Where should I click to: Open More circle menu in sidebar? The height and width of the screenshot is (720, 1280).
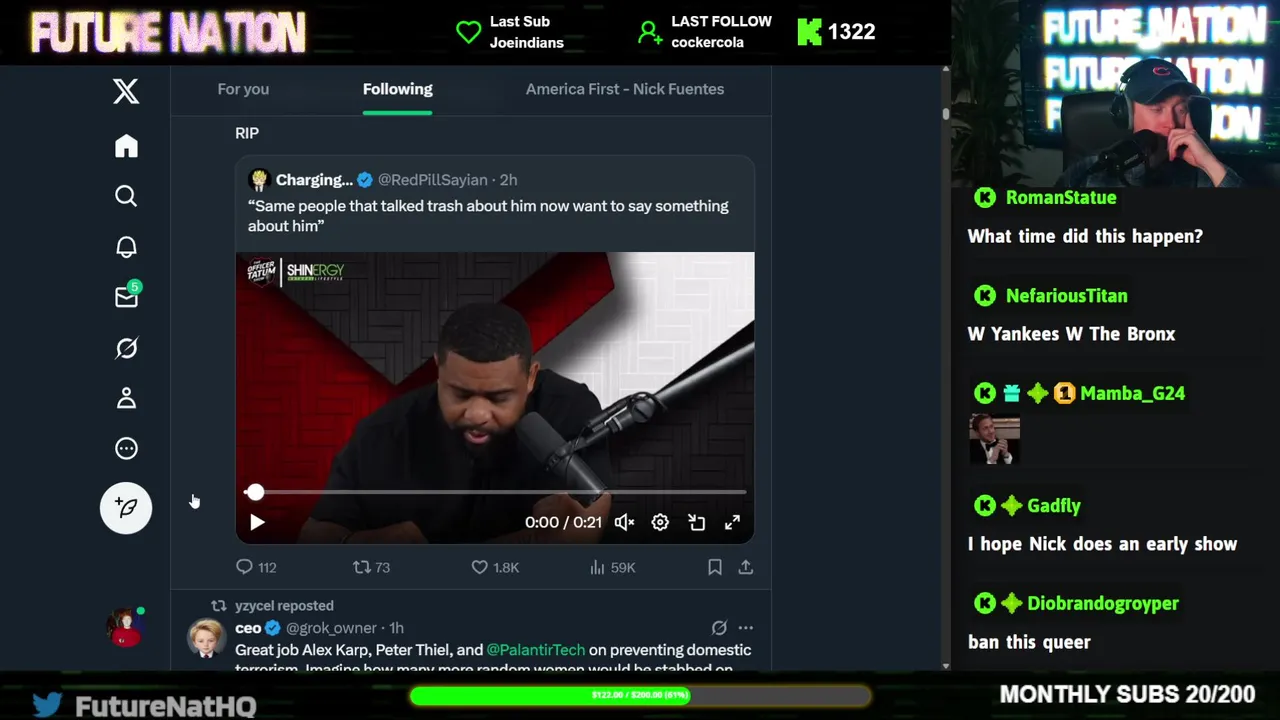coord(126,449)
